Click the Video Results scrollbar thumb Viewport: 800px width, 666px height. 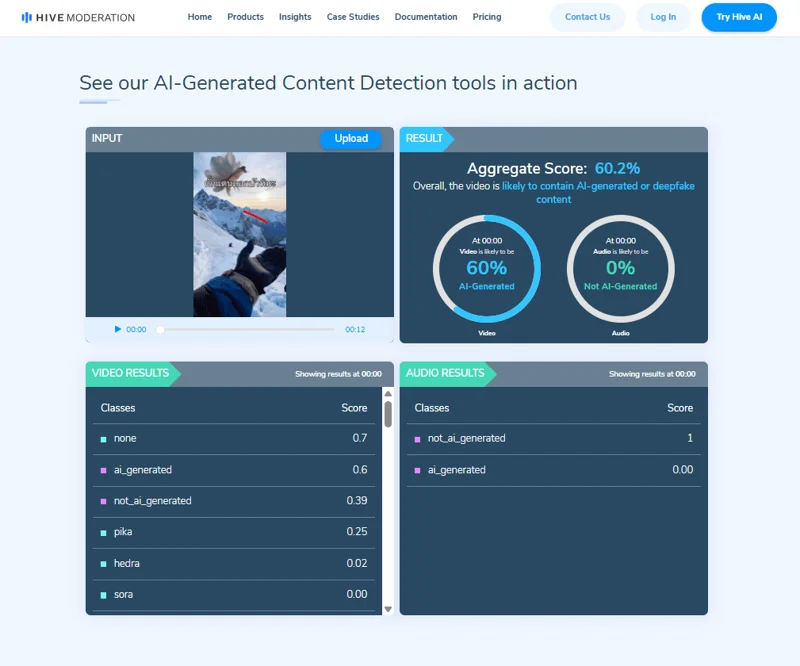(x=388, y=414)
